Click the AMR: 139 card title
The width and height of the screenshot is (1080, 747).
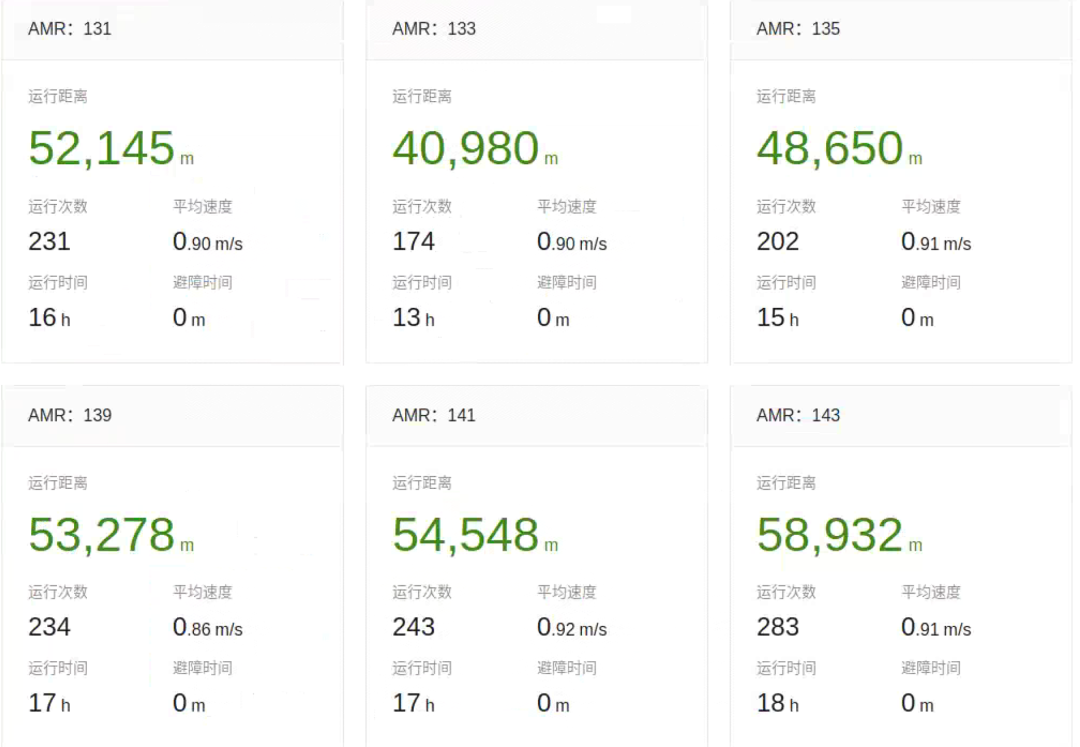tap(70, 415)
